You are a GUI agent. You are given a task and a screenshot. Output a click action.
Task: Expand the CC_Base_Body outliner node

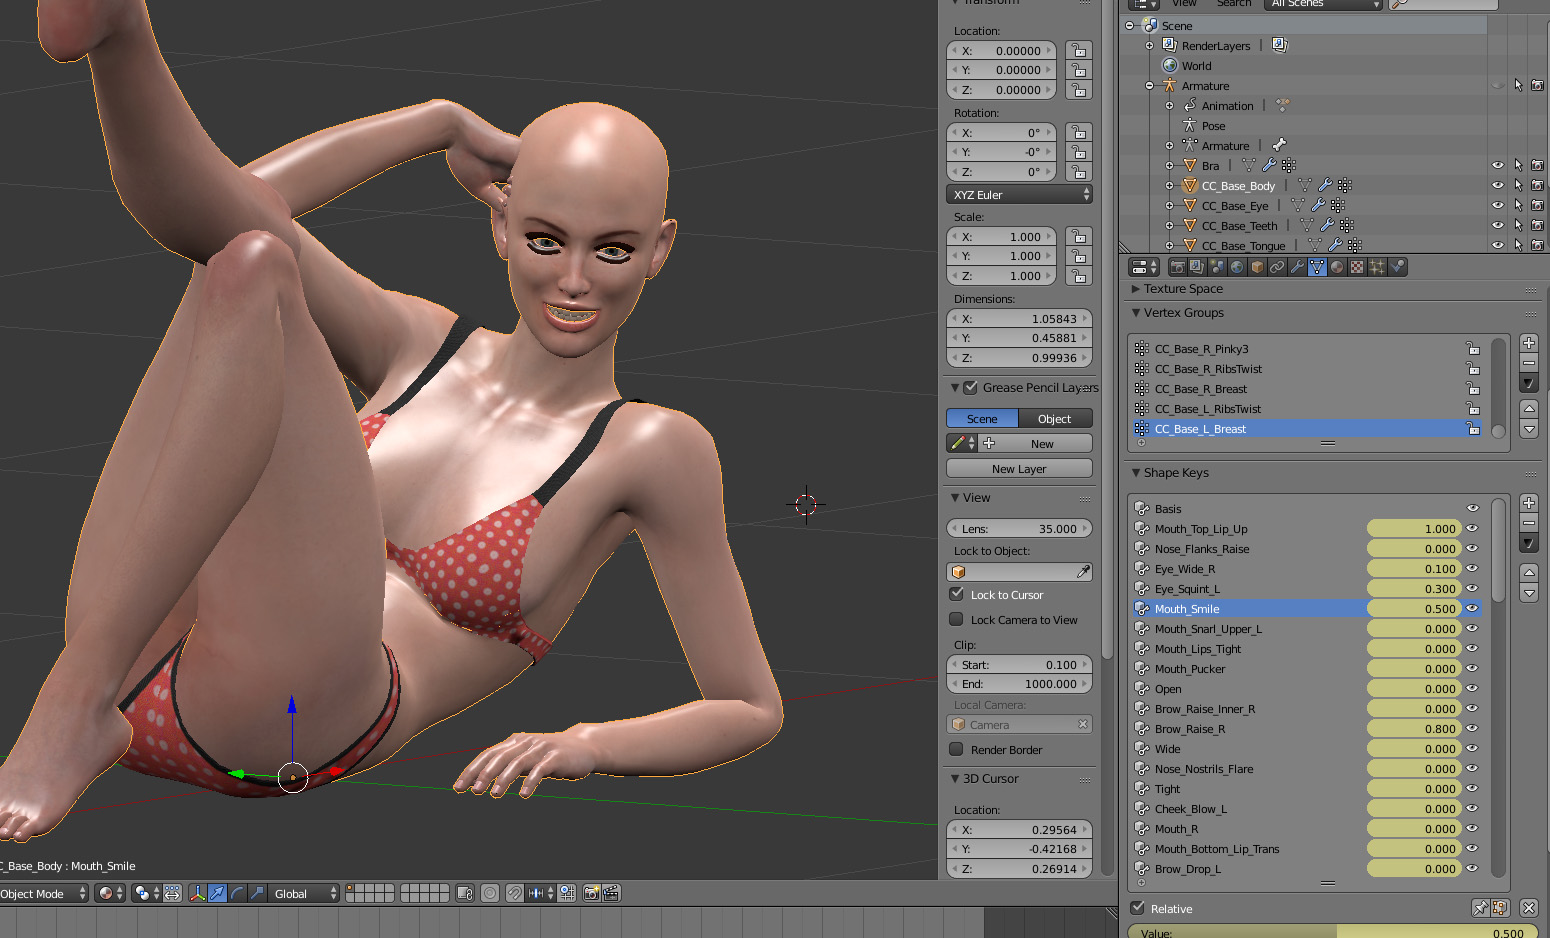click(x=1169, y=185)
